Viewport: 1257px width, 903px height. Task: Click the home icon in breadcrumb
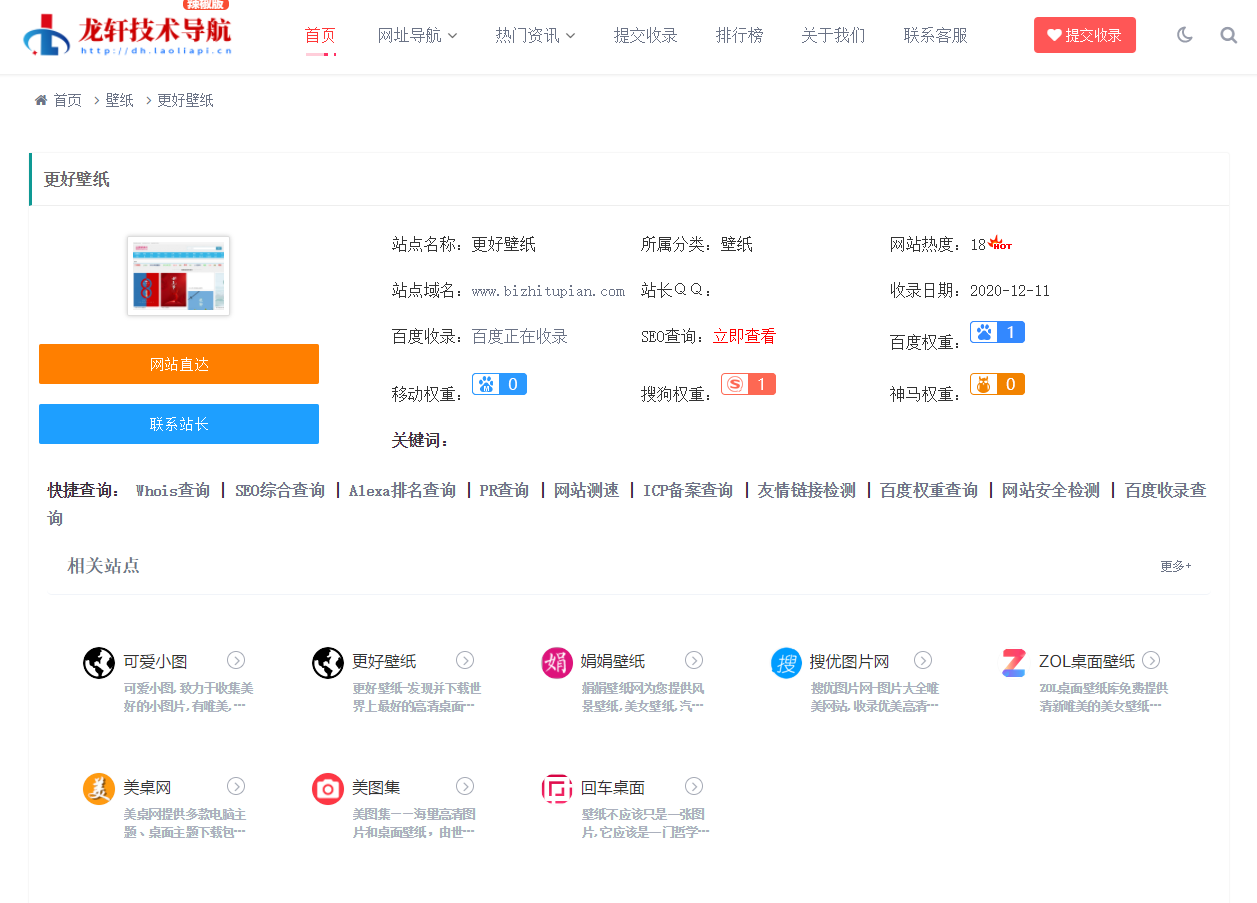[x=41, y=100]
